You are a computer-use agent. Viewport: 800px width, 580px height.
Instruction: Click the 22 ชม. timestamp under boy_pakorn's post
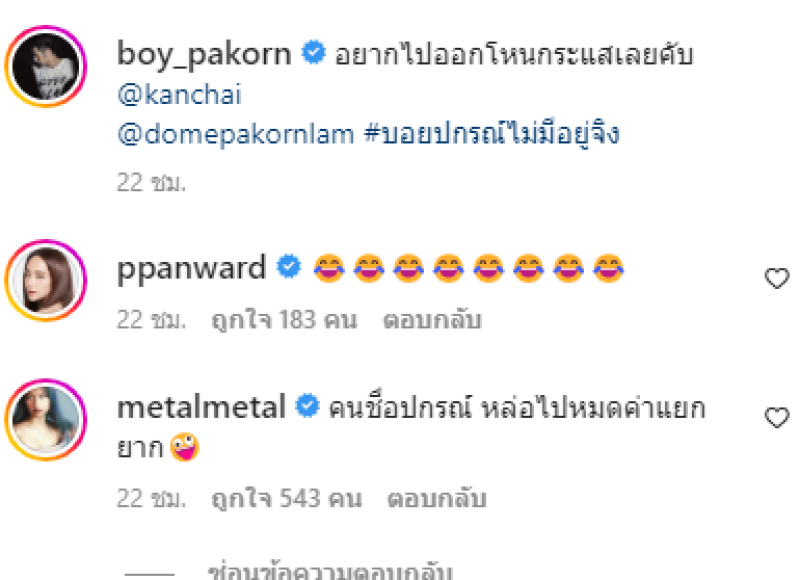[152, 183]
